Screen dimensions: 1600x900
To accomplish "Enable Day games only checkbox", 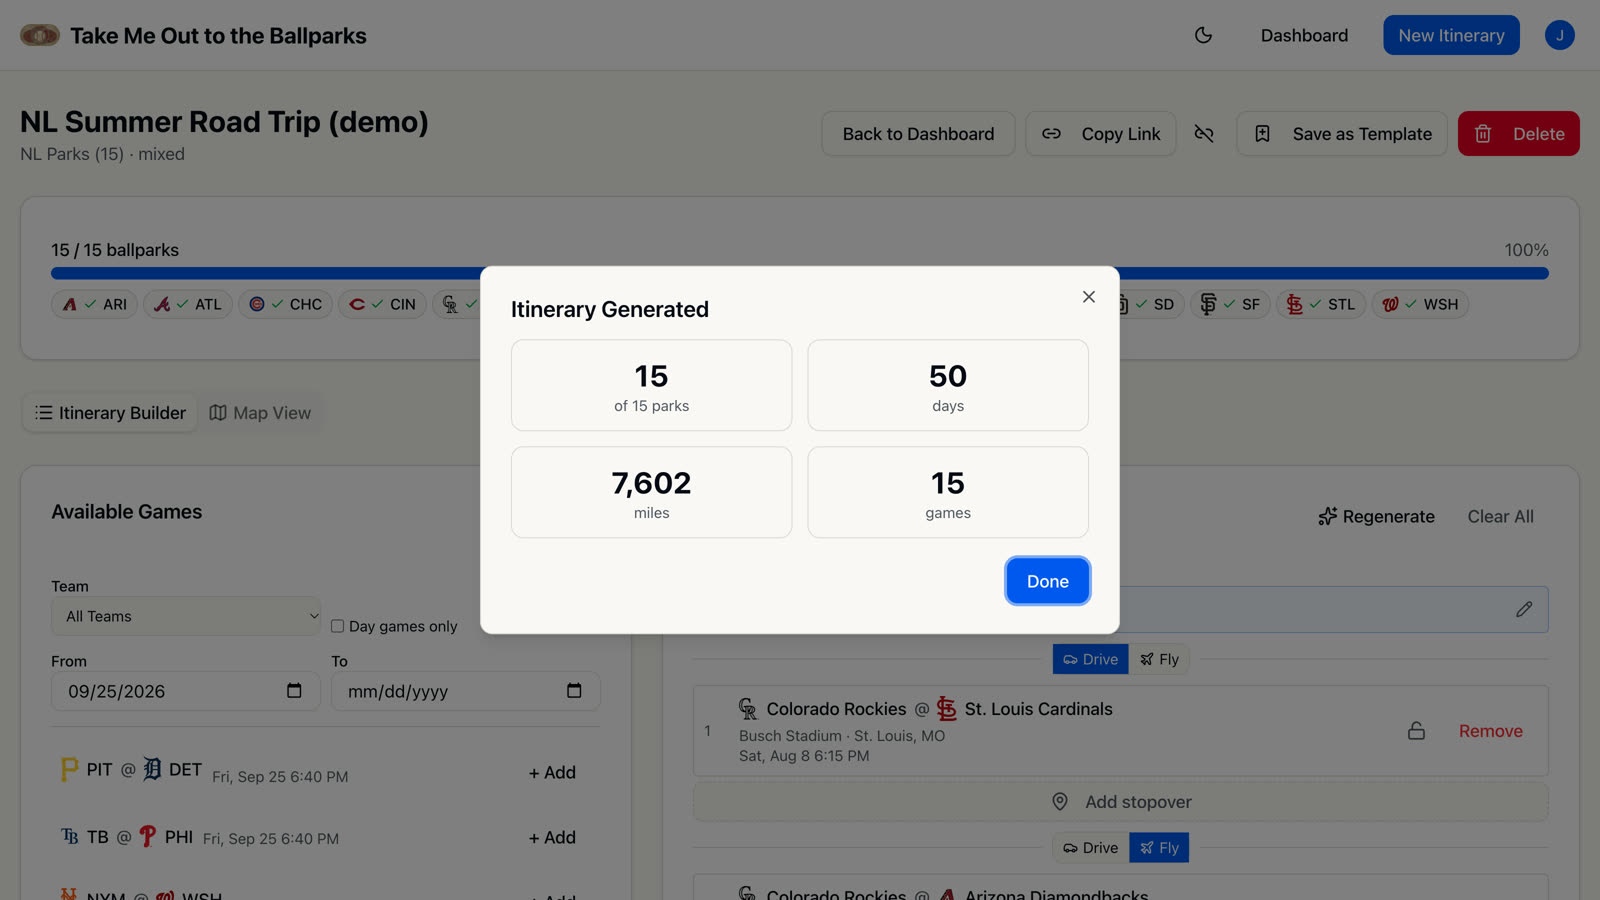I will click(338, 627).
